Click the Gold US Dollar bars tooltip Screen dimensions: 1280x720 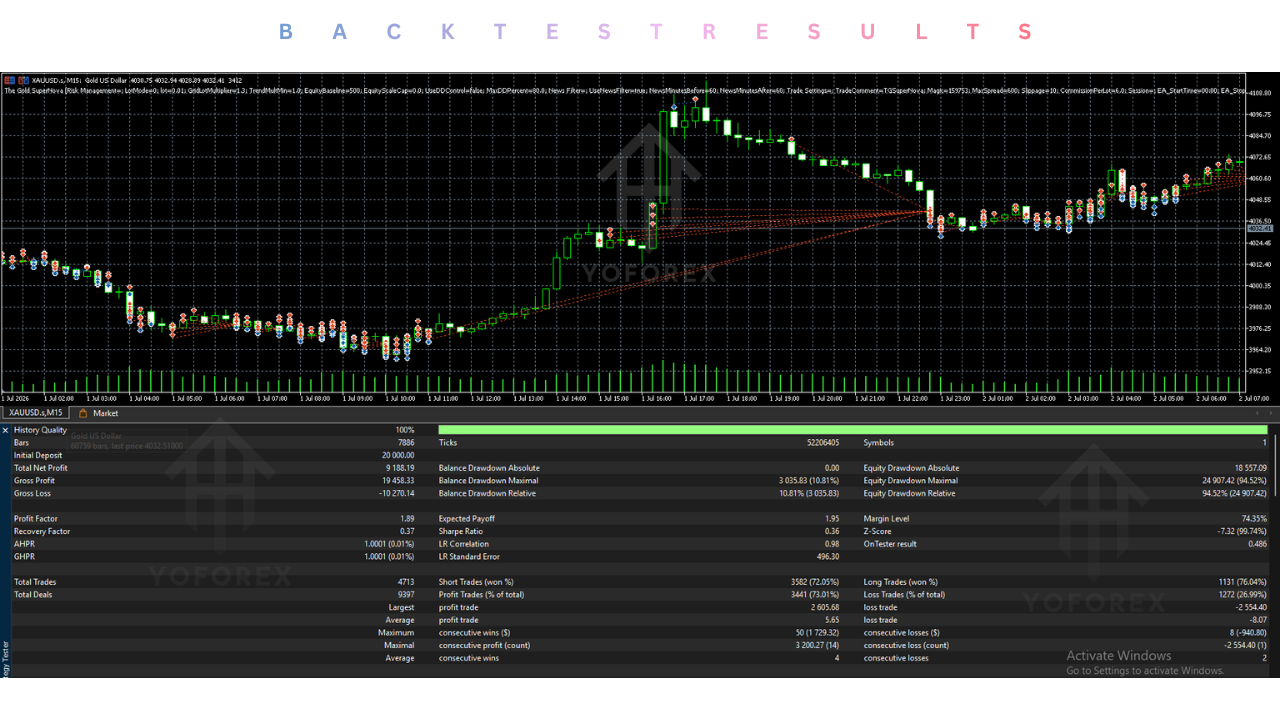pos(127,440)
